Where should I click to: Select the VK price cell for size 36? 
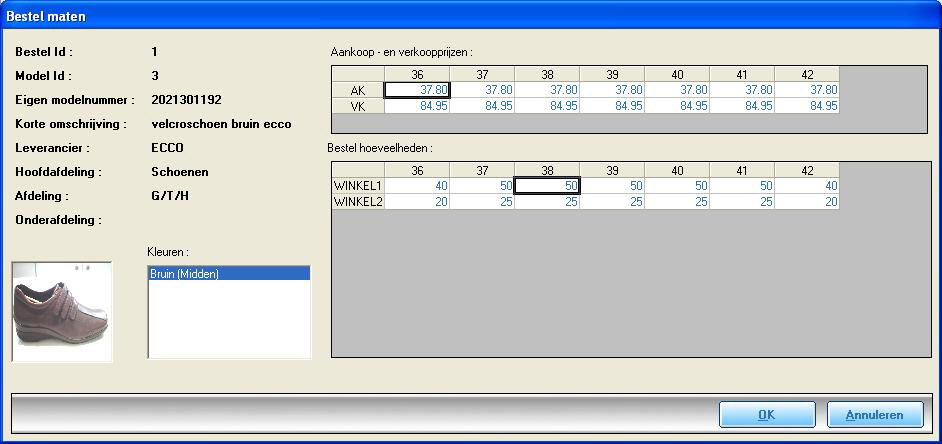tap(417, 106)
